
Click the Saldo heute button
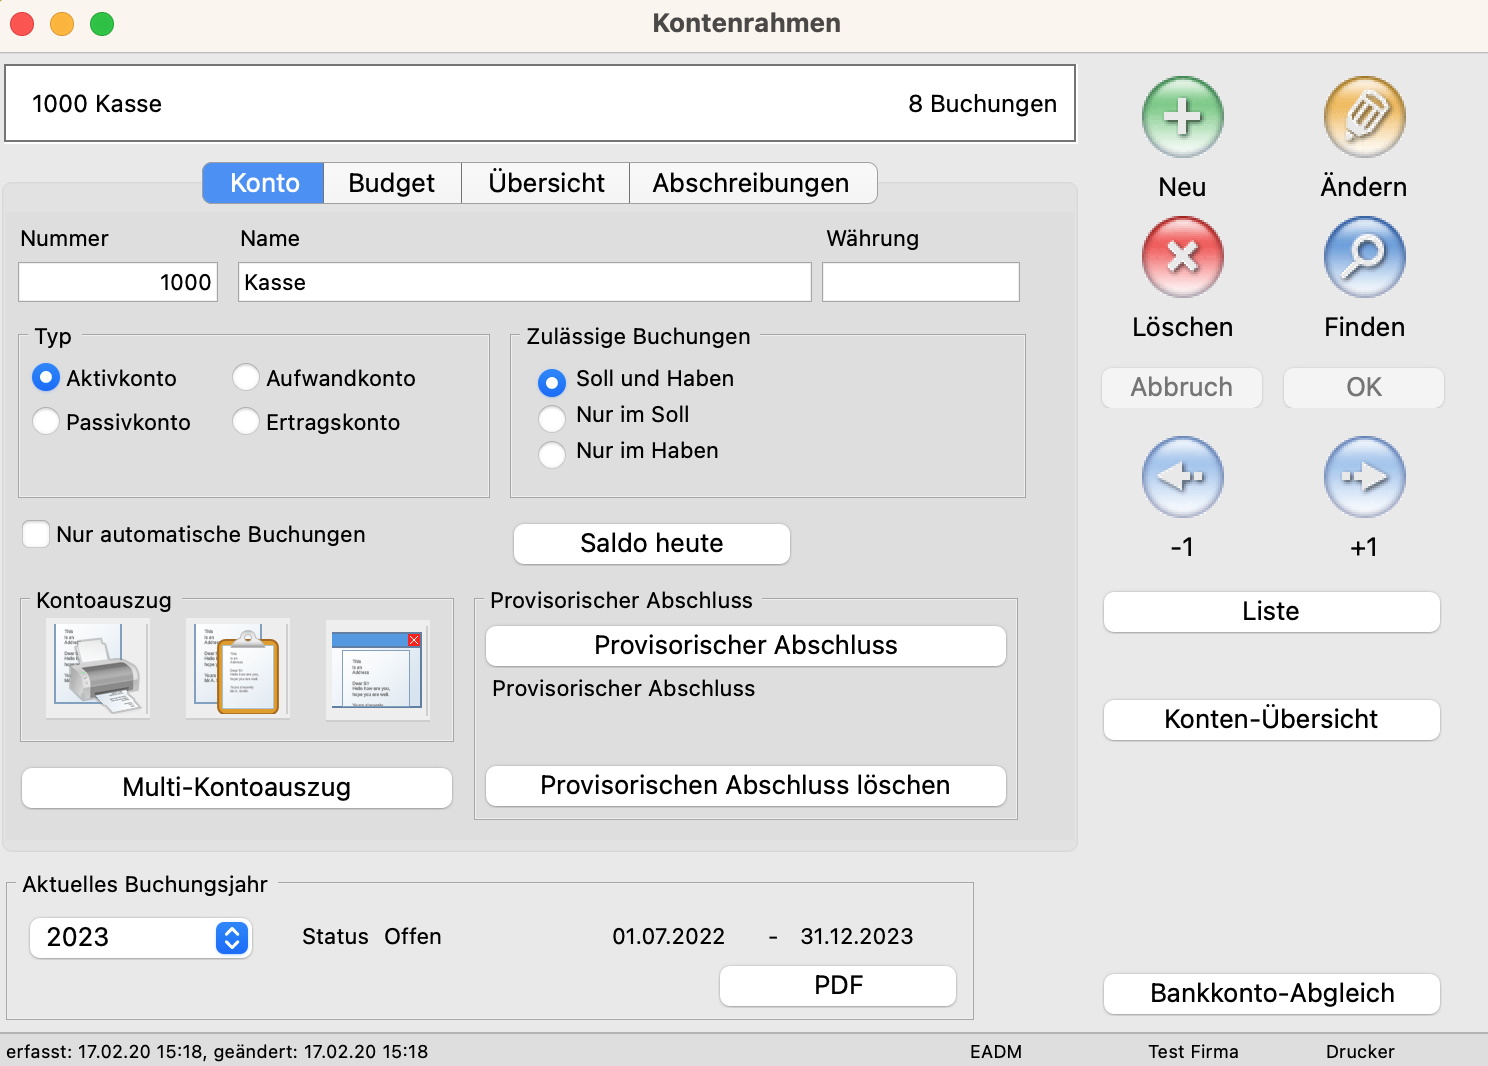(651, 543)
